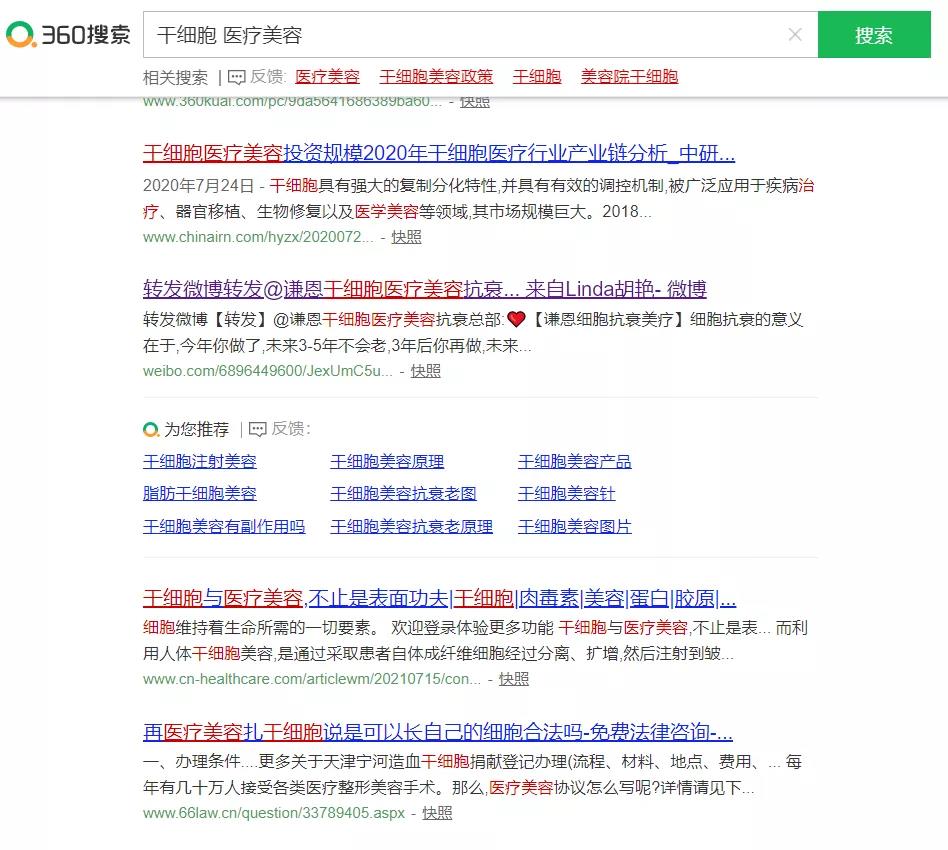The image size is (948, 850).
Task: Click the 2020年7月24日 date in chinairn snippet
Action: pos(198,186)
